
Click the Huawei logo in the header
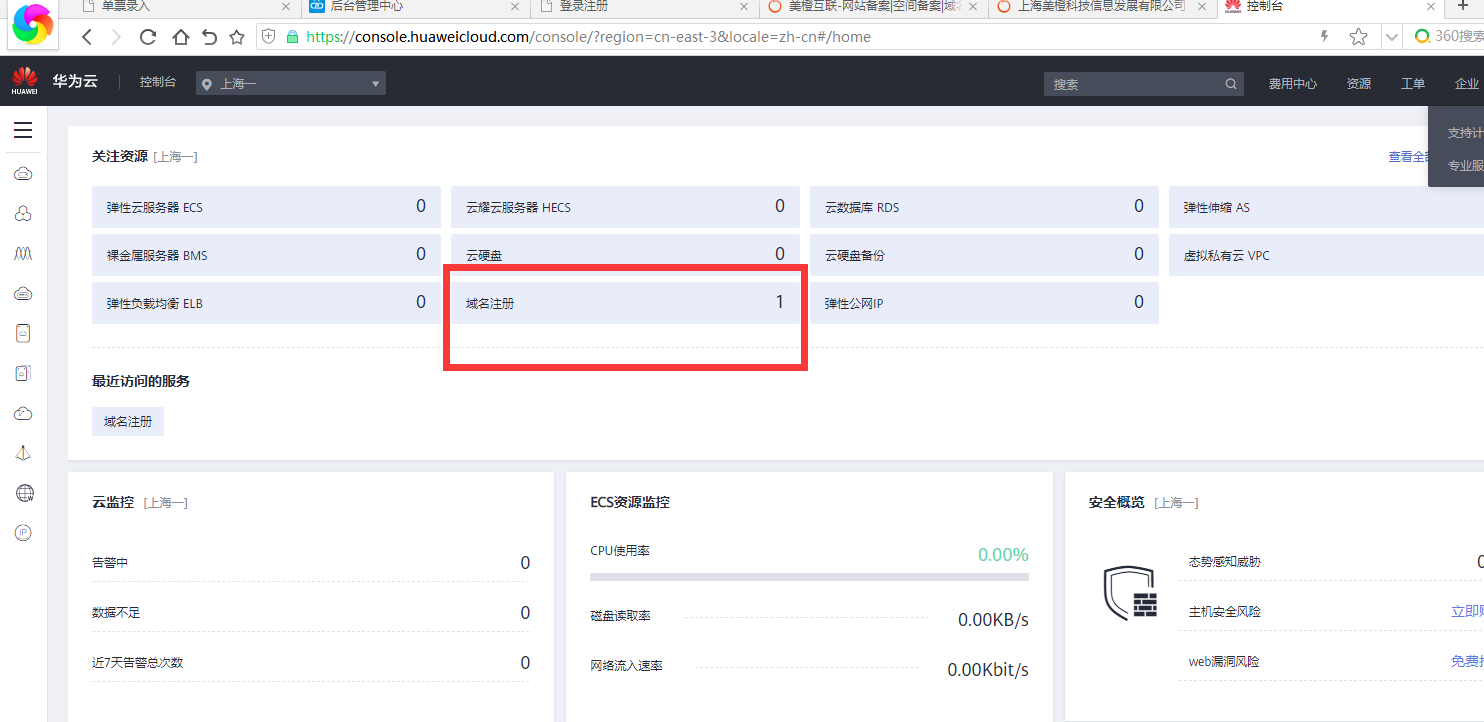(24, 80)
